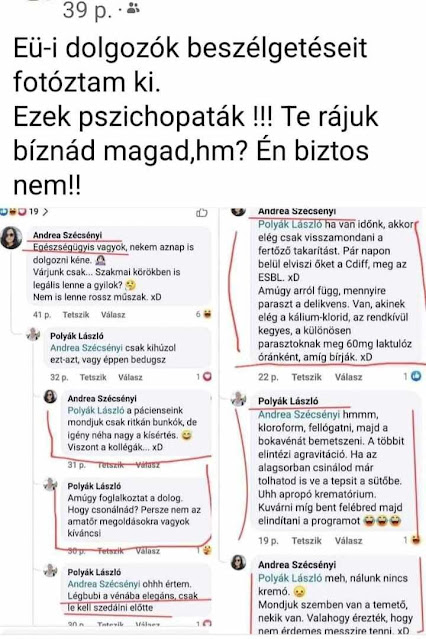Click Válasz under the 22 p. comment

349,377
